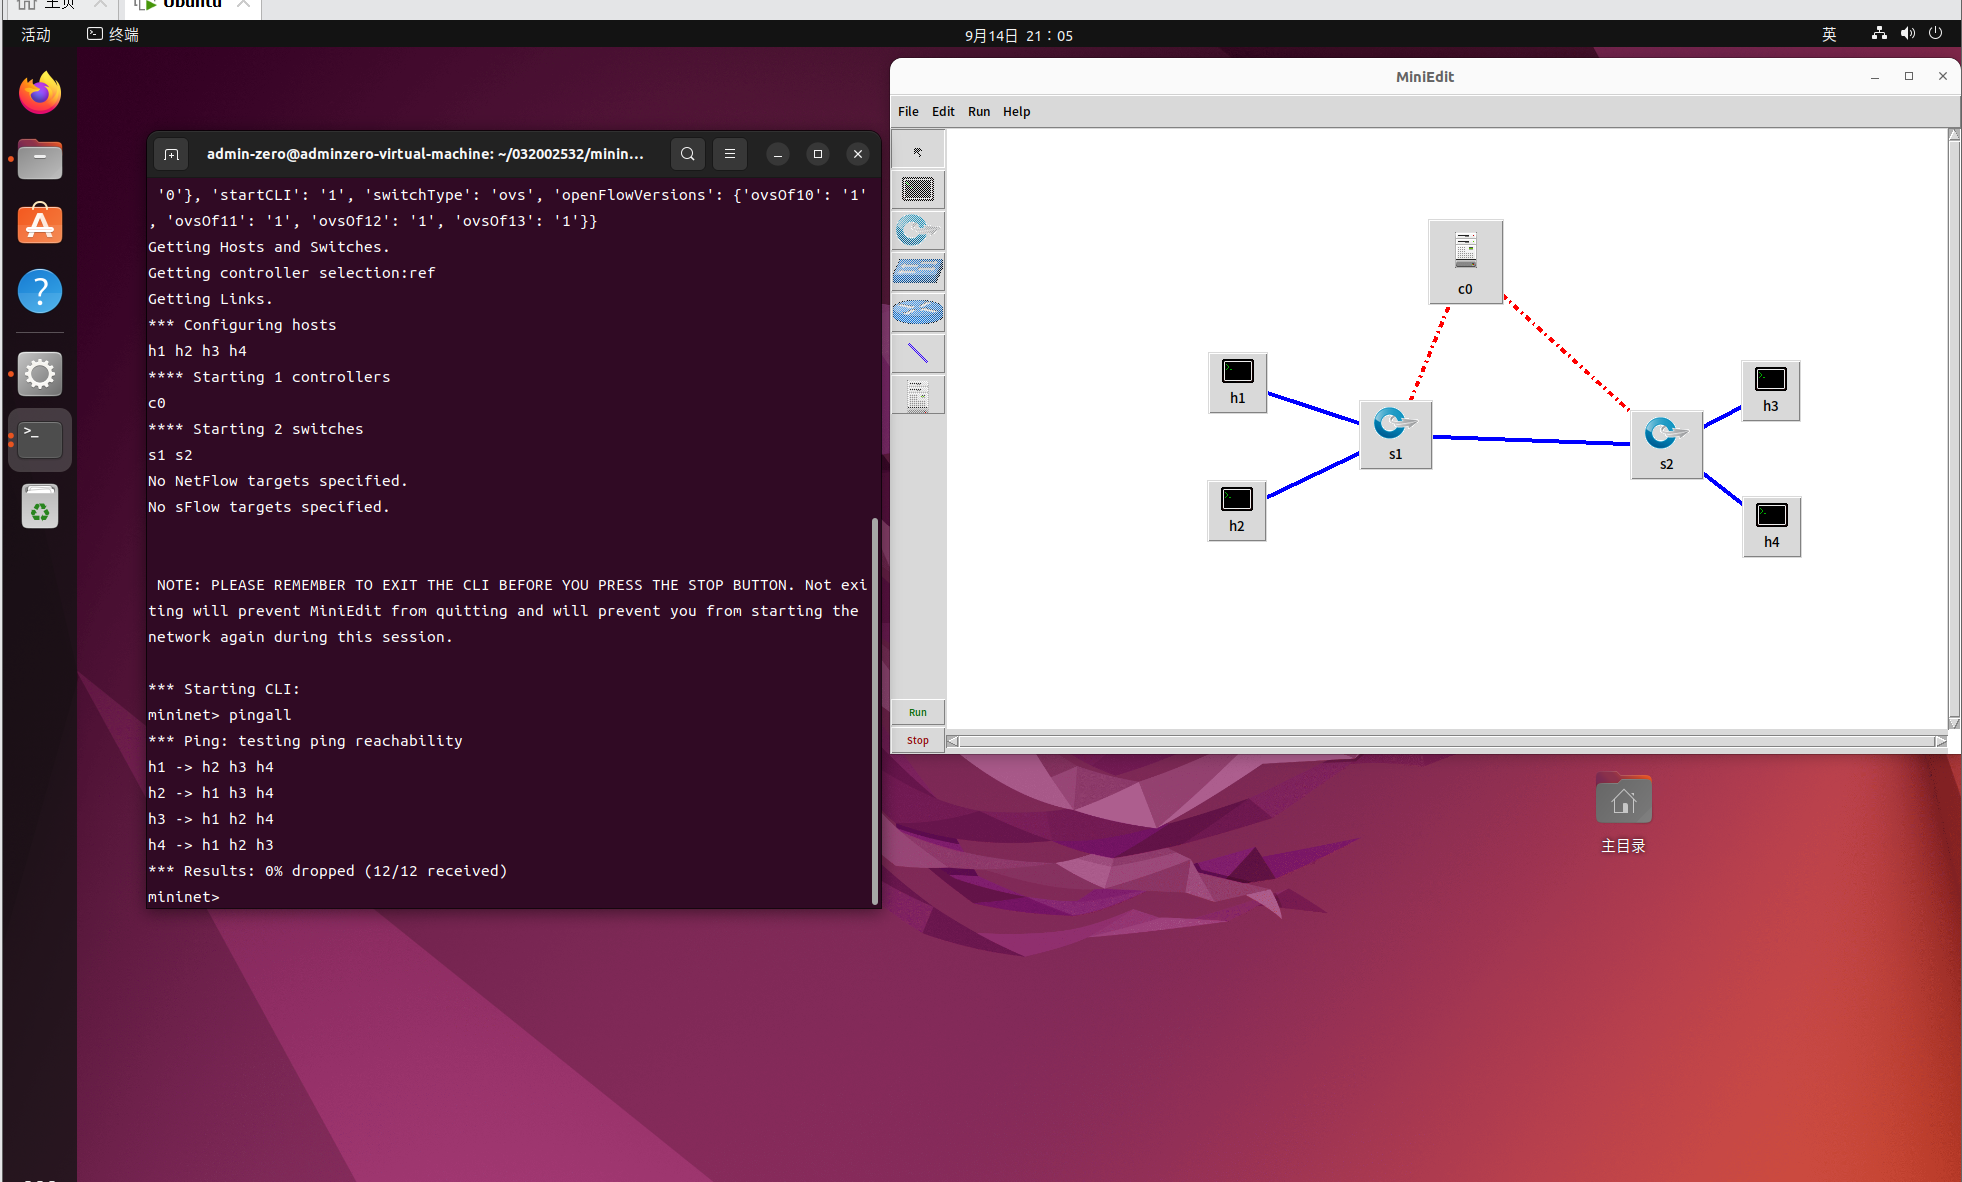
Task: Open the Edit menu in MiniEdit
Action: (x=943, y=111)
